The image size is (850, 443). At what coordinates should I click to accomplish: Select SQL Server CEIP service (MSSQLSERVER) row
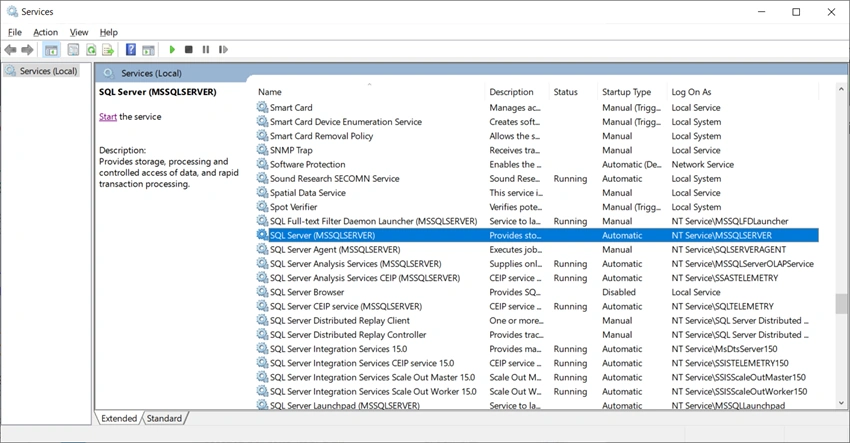click(x=537, y=306)
